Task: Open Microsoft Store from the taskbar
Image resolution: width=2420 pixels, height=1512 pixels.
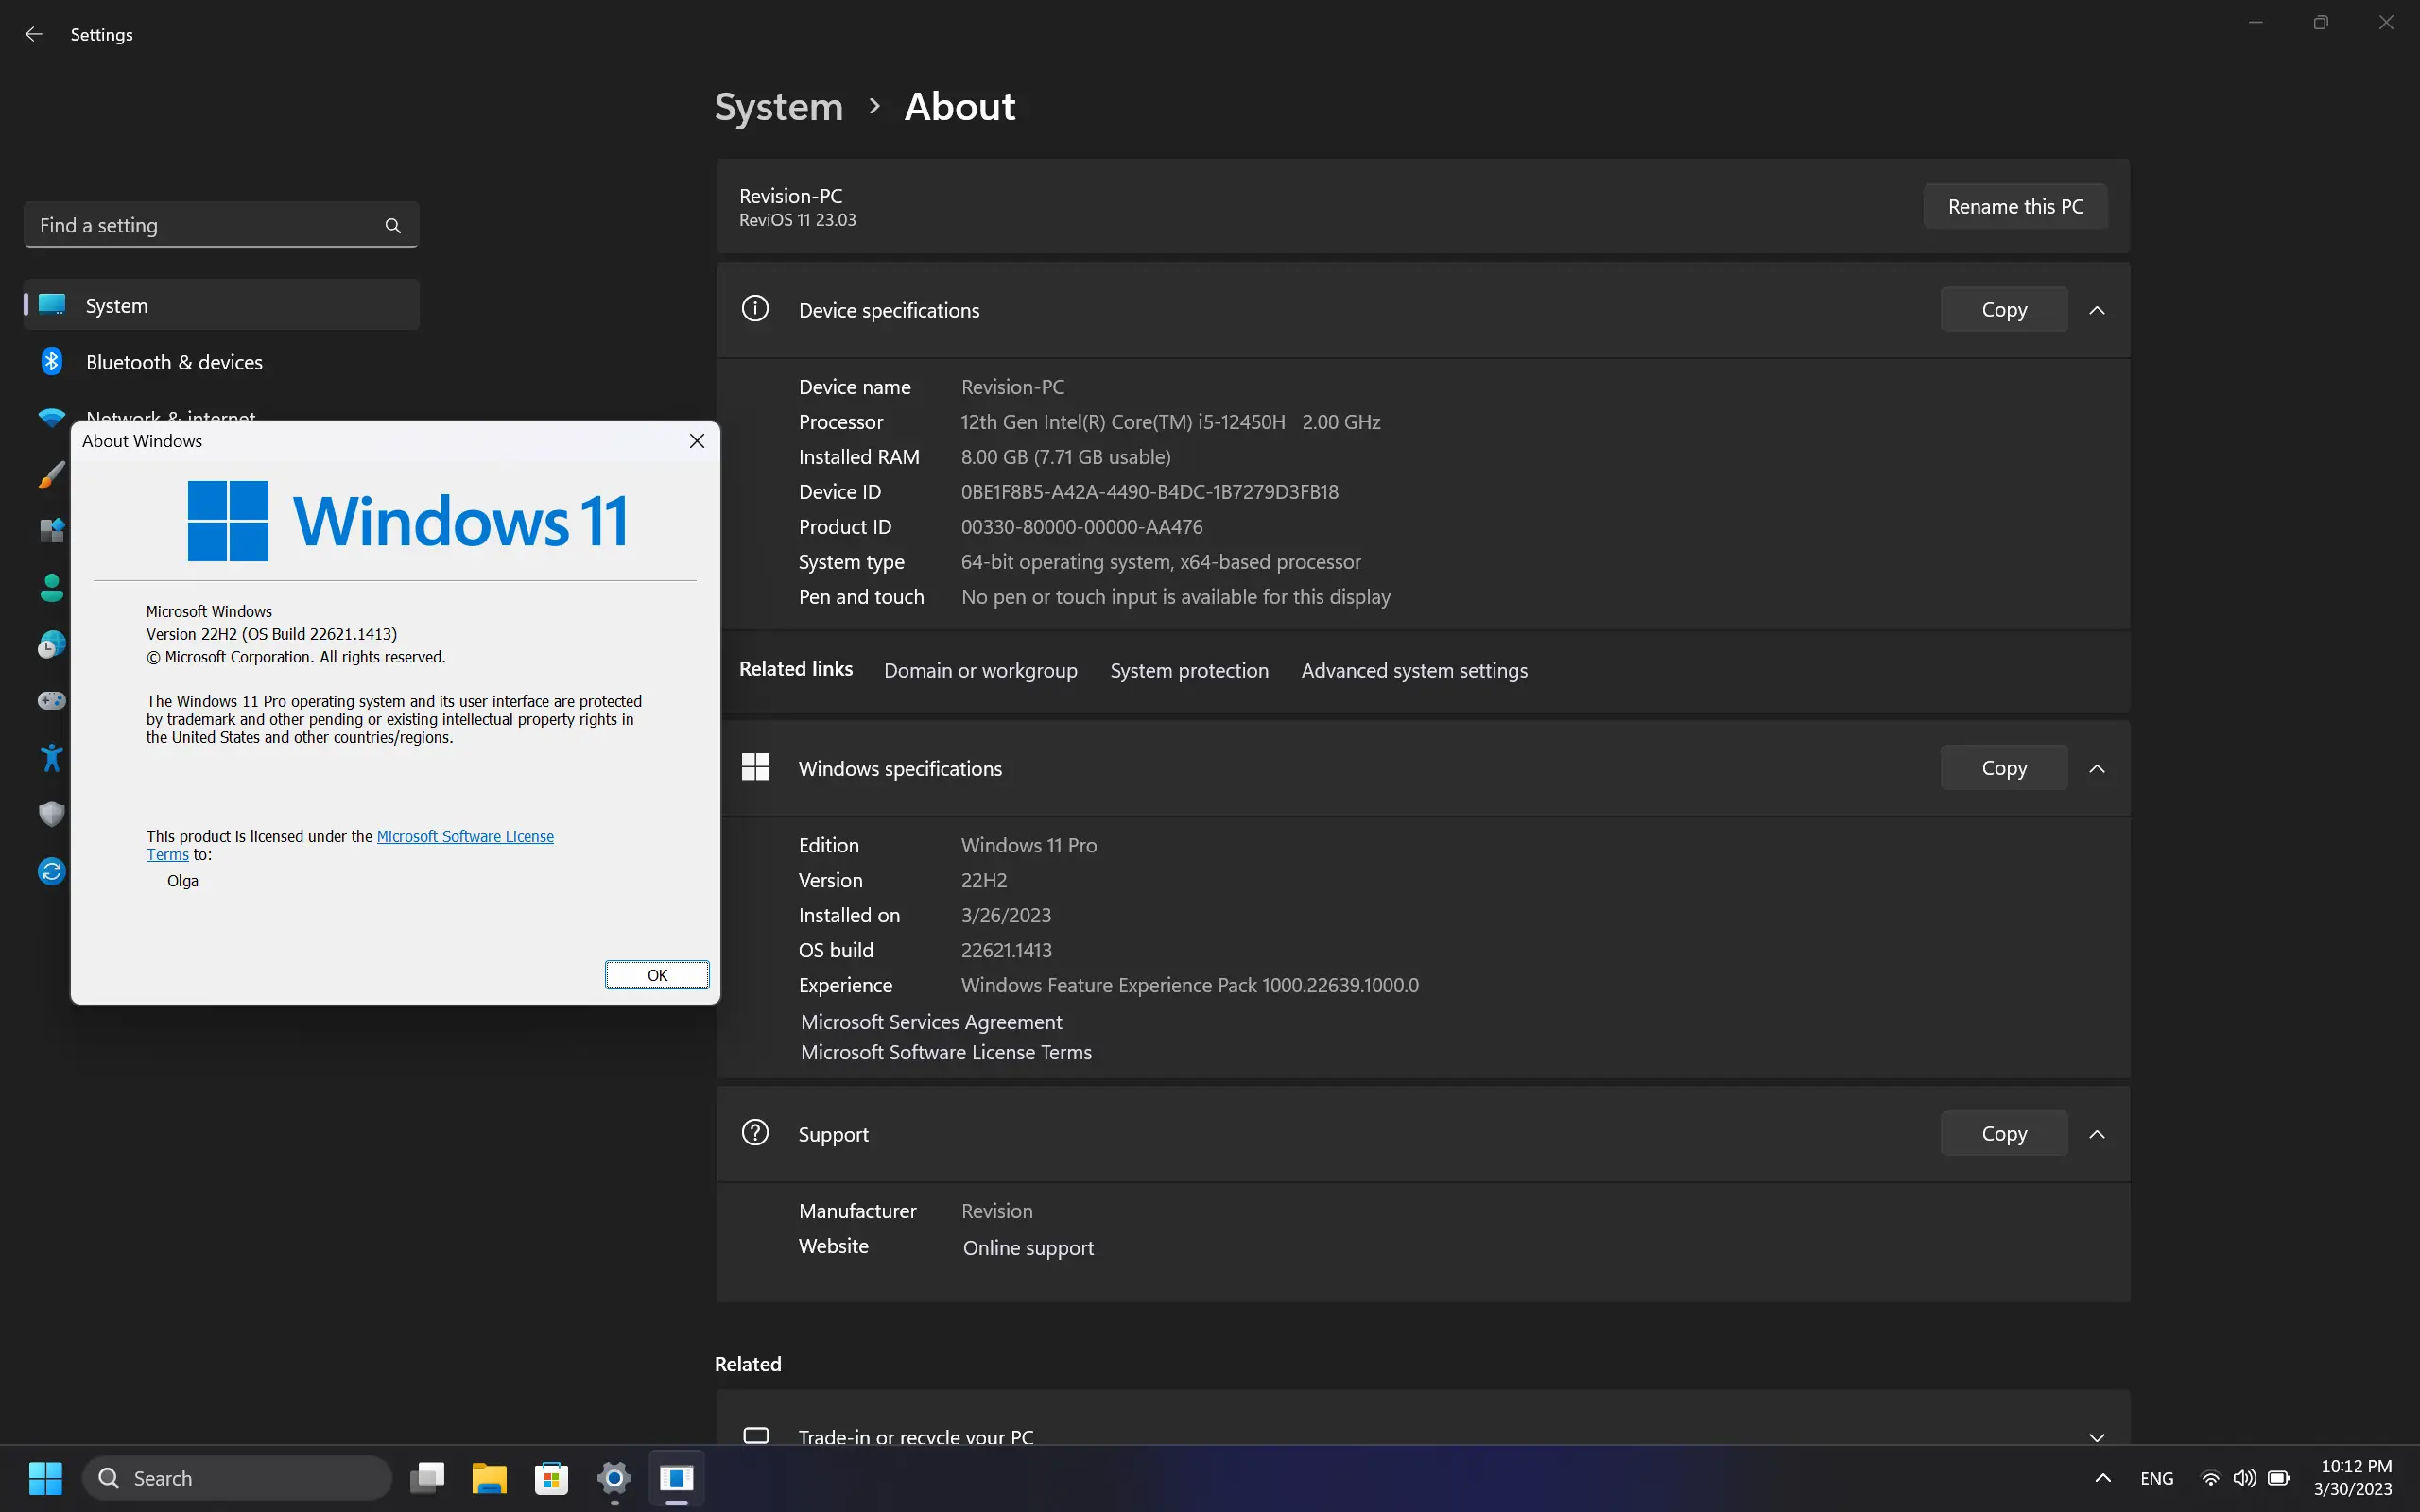Action: pyautogui.click(x=551, y=1478)
